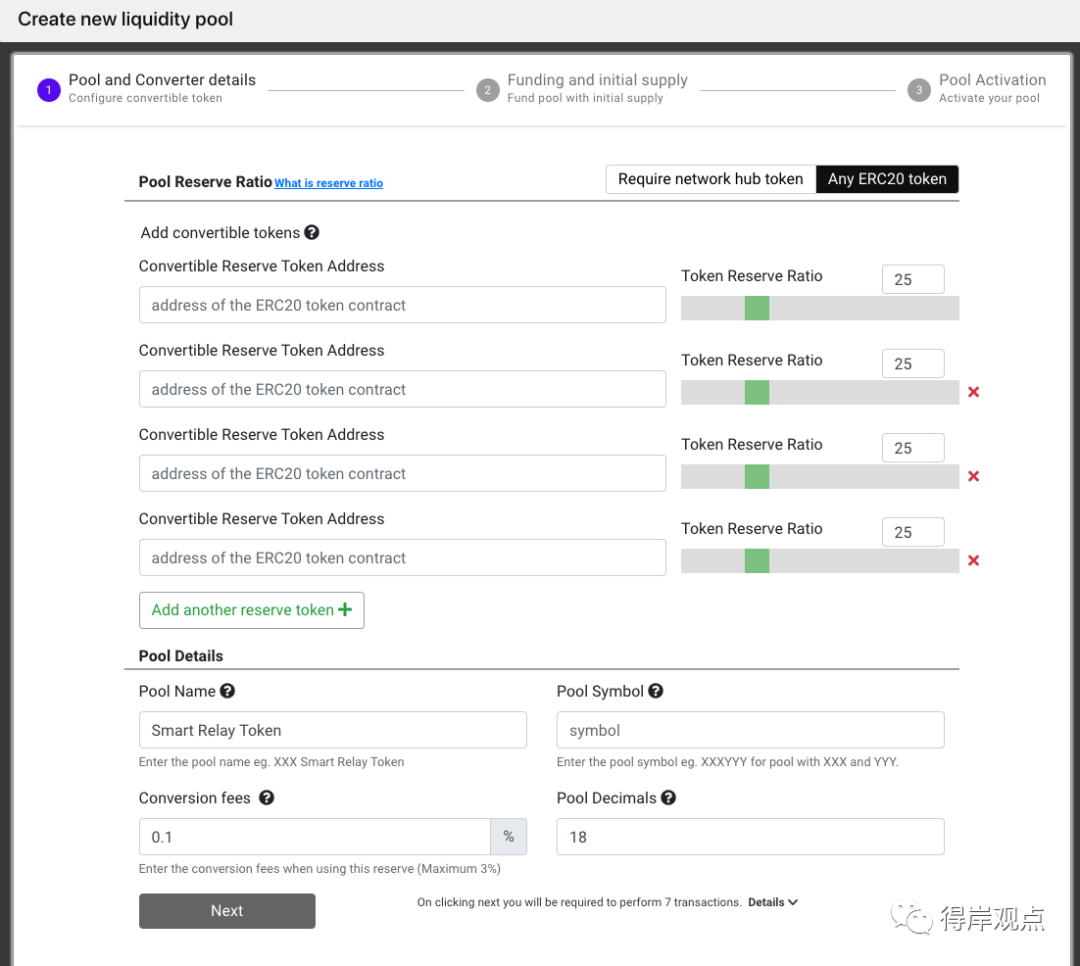Image resolution: width=1080 pixels, height=966 pixels.
Task: Click Add another reserve token button
Action: pyautogui.click(x=251, y=610)
